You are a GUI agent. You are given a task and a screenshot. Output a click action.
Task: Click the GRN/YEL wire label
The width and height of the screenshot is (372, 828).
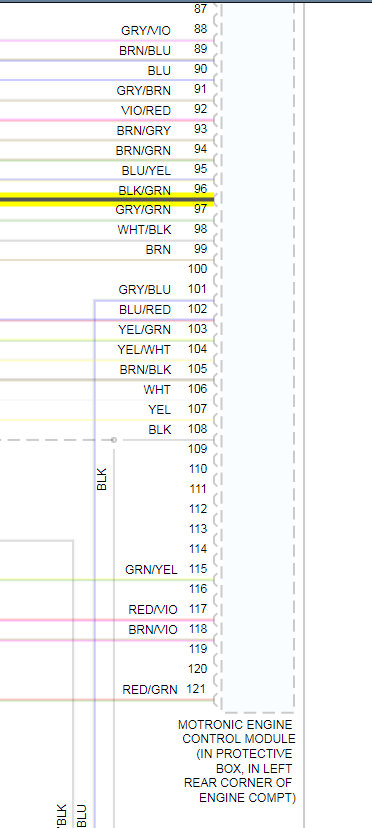[x=151, y=570]
